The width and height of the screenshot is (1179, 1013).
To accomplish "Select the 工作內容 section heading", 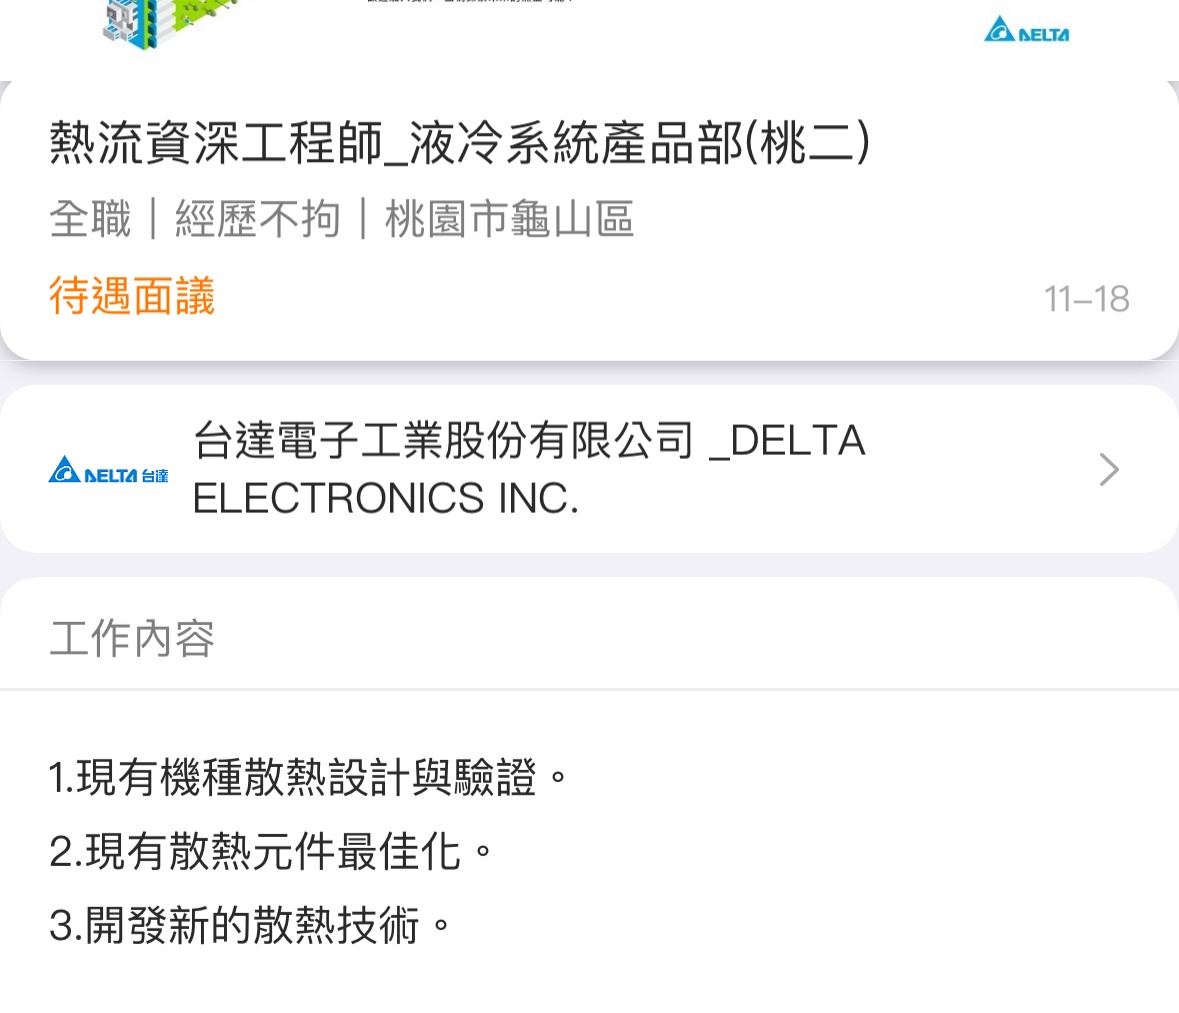I will [x=132, y=638].
